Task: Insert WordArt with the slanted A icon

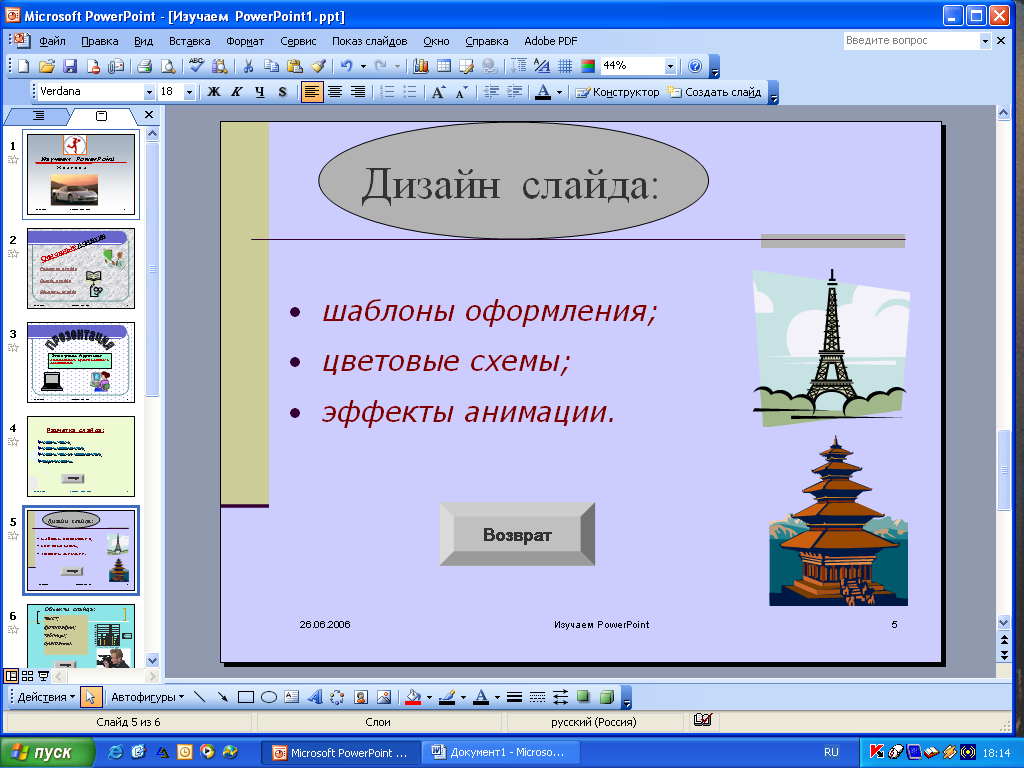Action: pyautogui.click(x=315, y=697)
